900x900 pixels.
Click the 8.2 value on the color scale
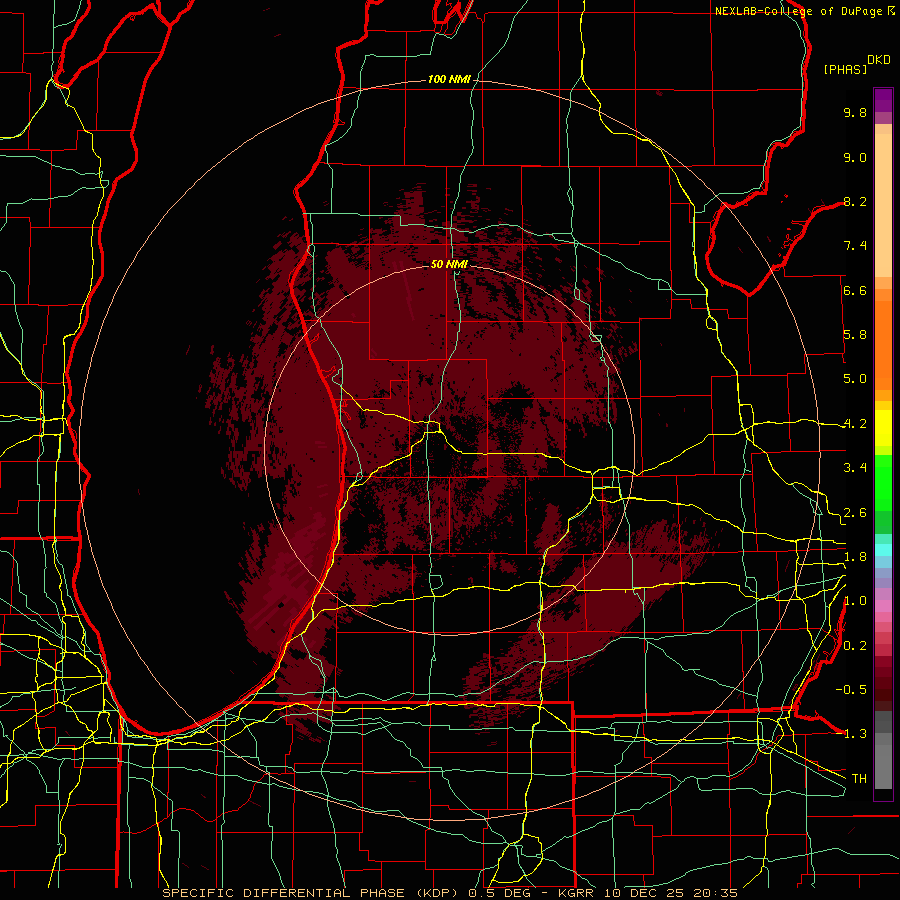pyautogui.click(x=855, y=201)
